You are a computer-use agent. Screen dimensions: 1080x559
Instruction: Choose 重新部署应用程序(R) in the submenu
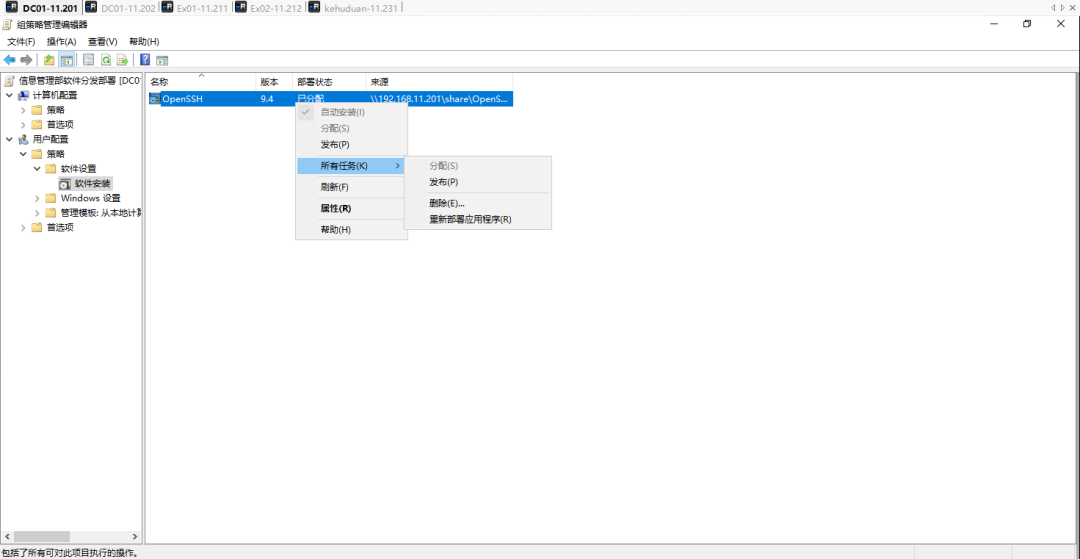pos(477,220)
